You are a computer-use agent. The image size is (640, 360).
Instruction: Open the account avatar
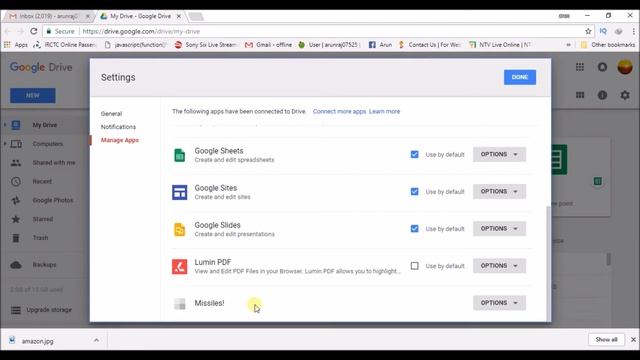click(x=625, y=67)
